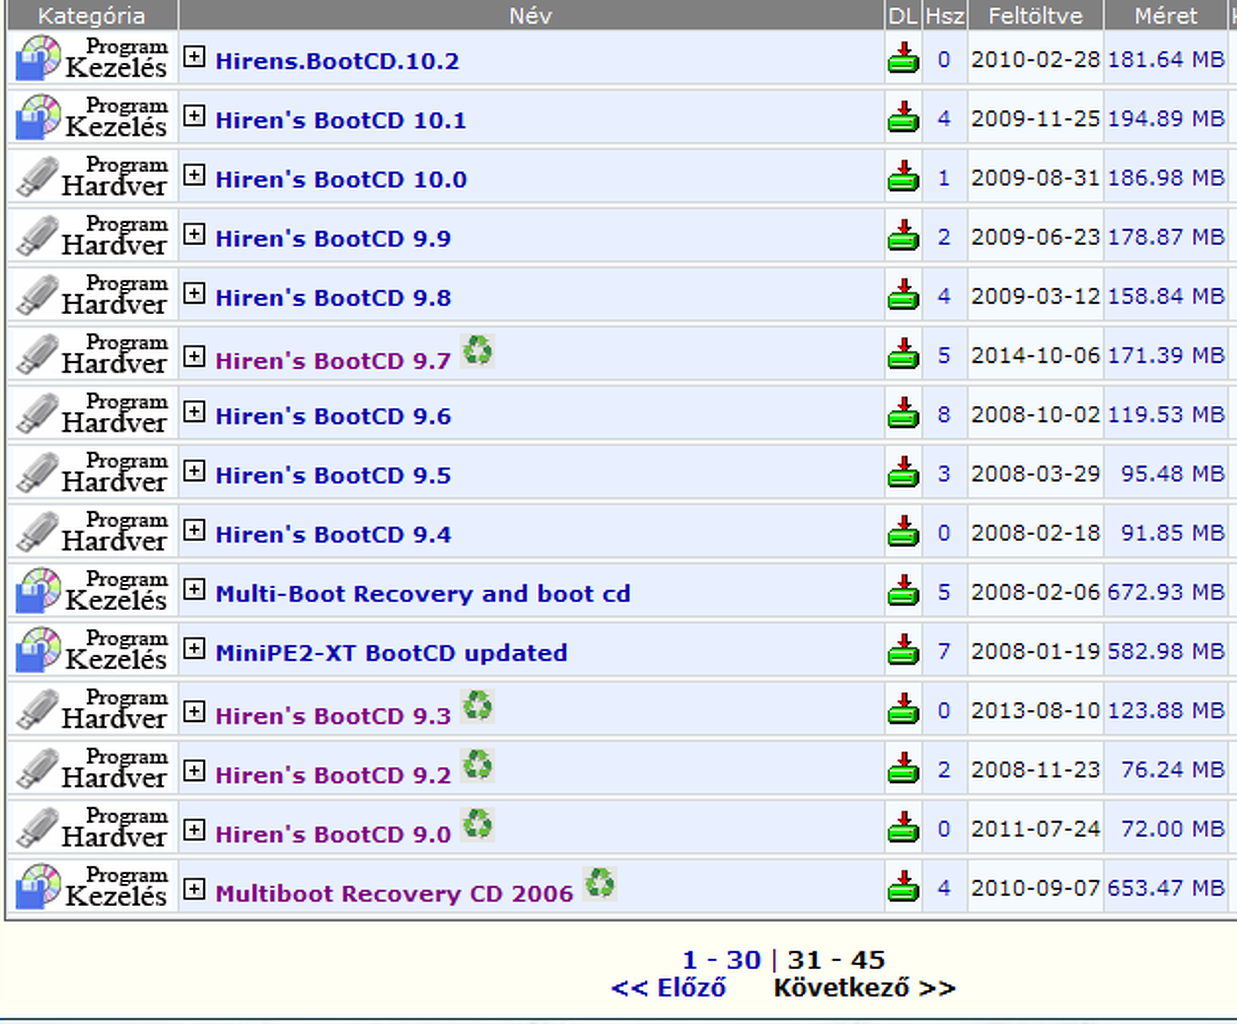The height and width of the screenshot is (1024, 1237).
Task: Sort by Hsz column header
Action: click(944, 15)
